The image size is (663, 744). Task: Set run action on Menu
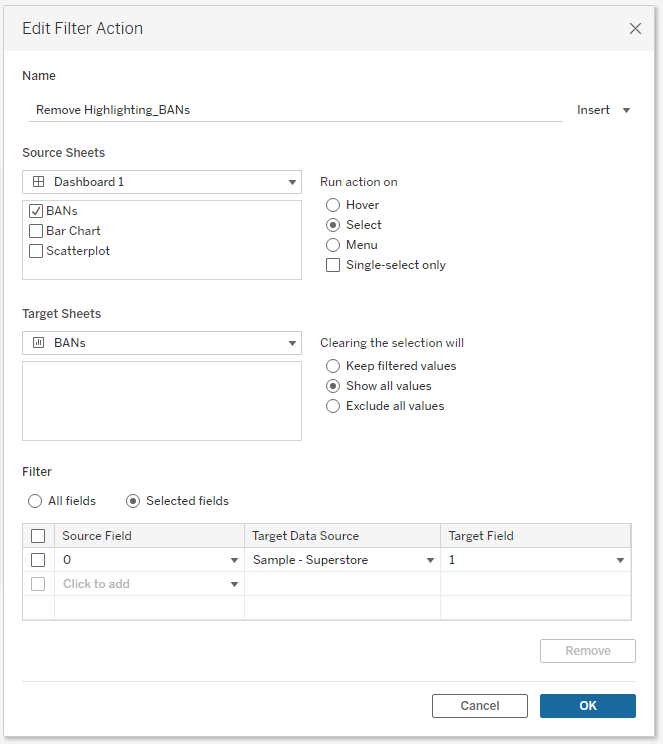coord(333,245)
